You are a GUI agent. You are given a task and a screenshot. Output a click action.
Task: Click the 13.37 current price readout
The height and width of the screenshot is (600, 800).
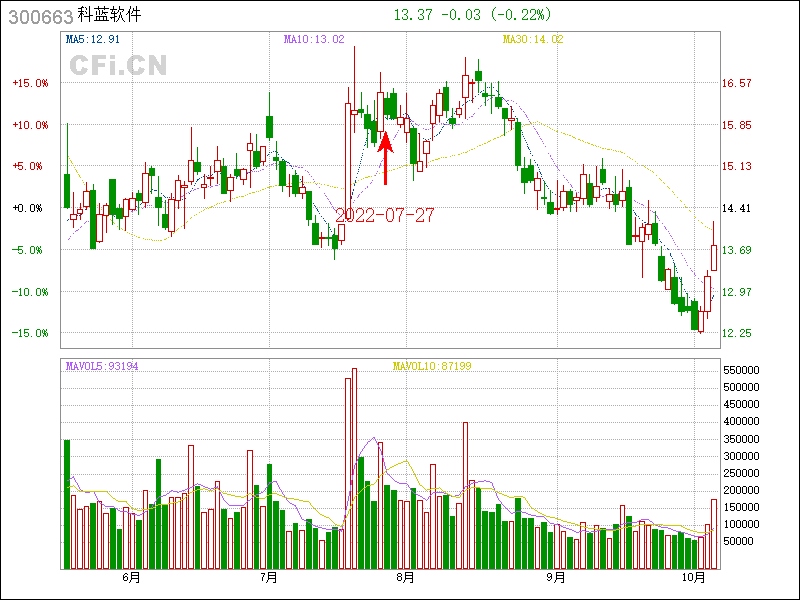coord(414,15)
